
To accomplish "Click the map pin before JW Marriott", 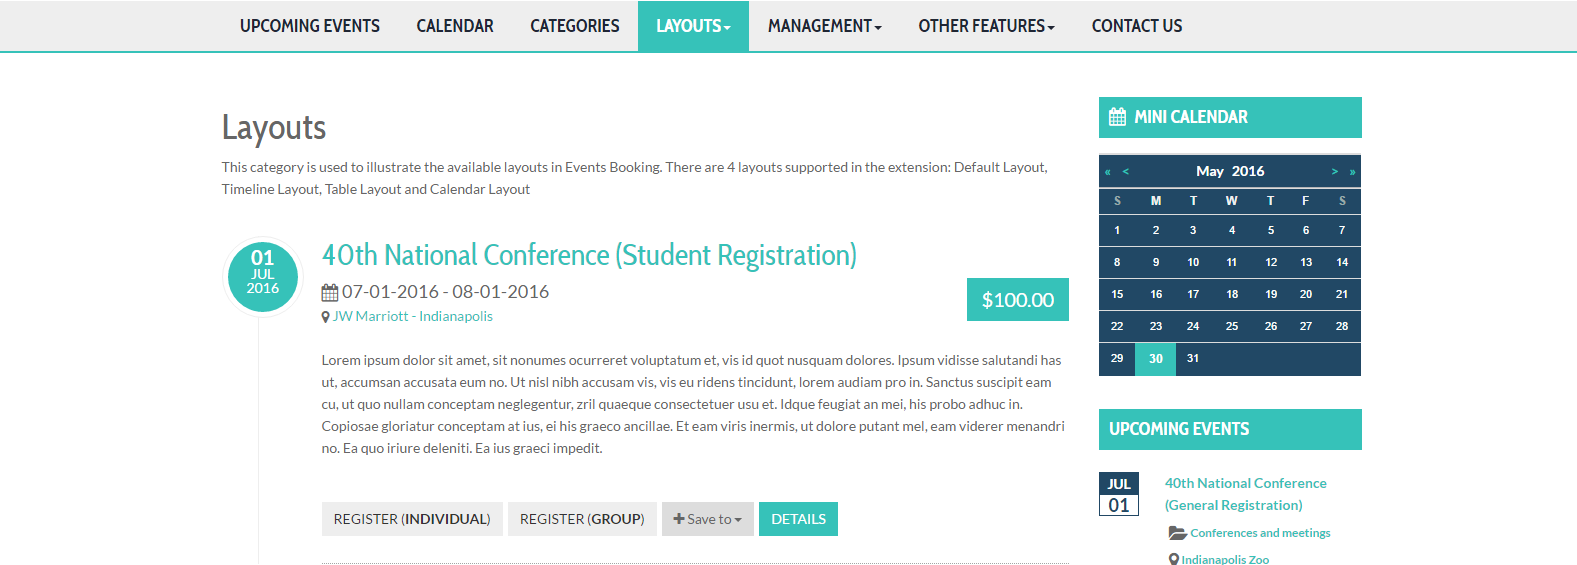I will tap(325, 317).
